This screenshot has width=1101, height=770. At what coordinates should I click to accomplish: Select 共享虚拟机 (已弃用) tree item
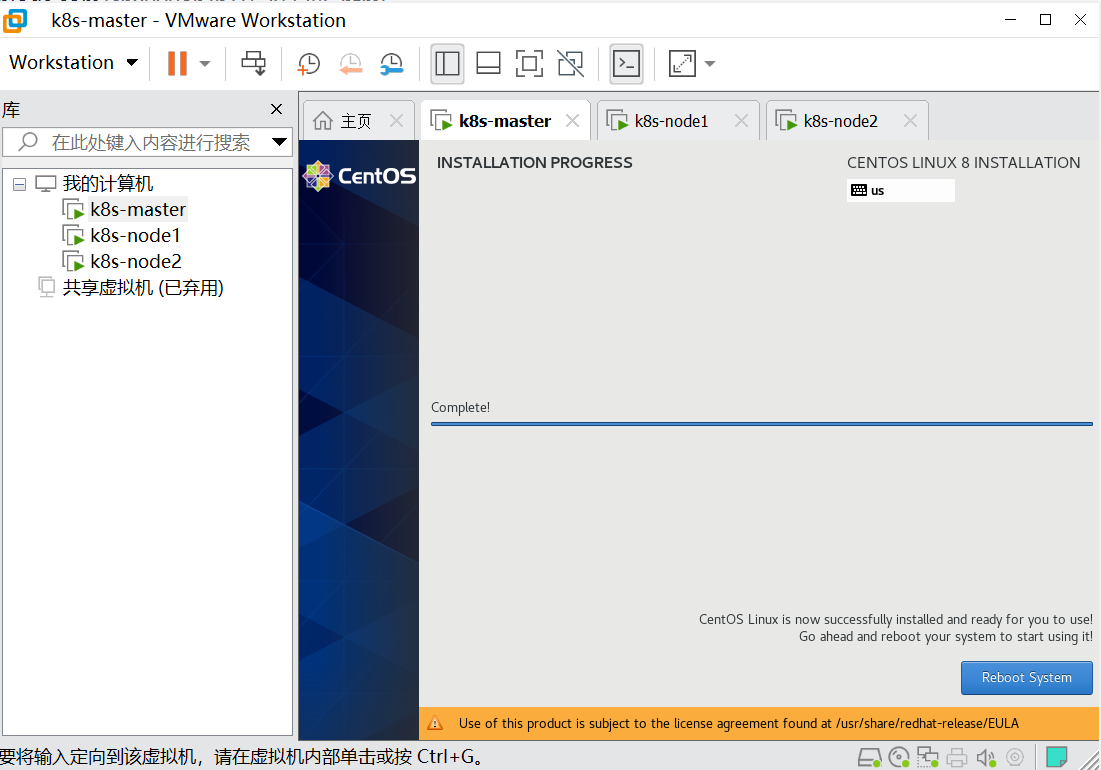click(x=143, y=288)
